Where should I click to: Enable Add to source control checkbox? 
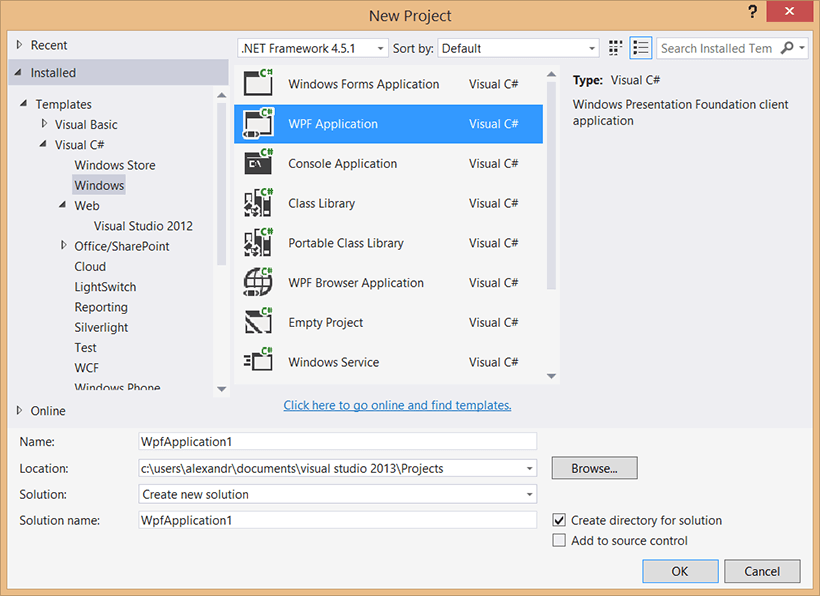pos(559,540)
